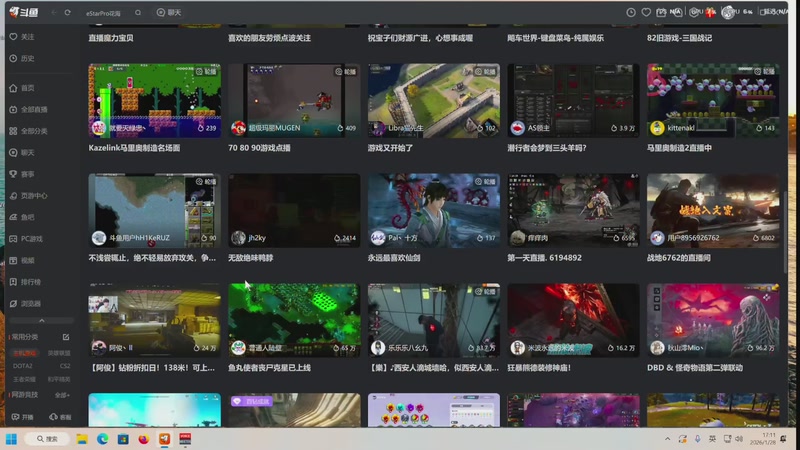Open the 70 80 90游戏点播 stream title

tap(259, 148)
